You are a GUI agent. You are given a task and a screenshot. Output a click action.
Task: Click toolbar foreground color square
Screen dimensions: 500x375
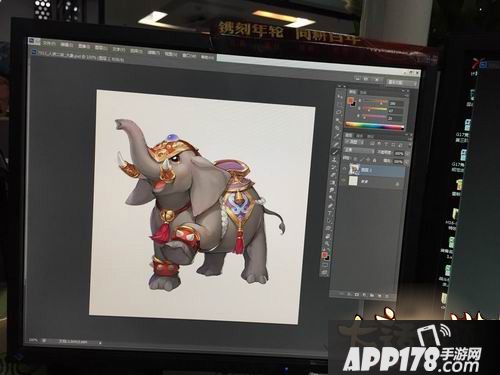point(325,254)
